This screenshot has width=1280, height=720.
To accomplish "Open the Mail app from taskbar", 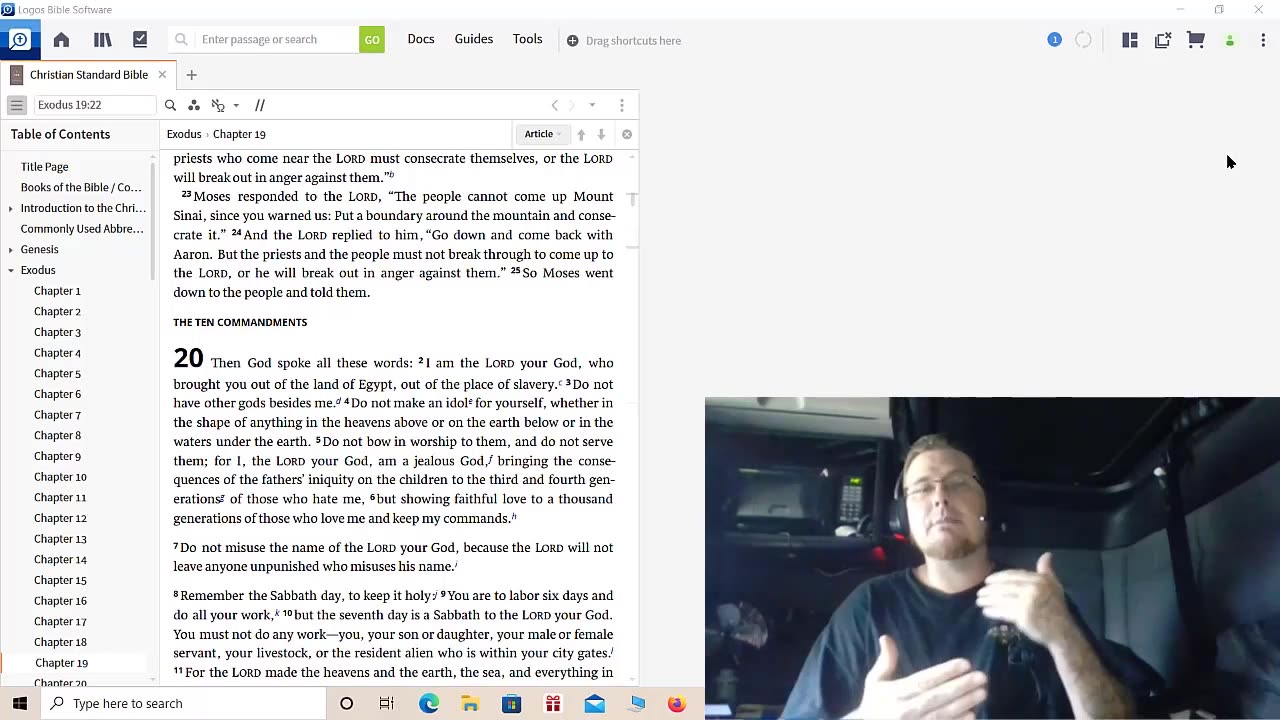I will [x=594, y=703].
